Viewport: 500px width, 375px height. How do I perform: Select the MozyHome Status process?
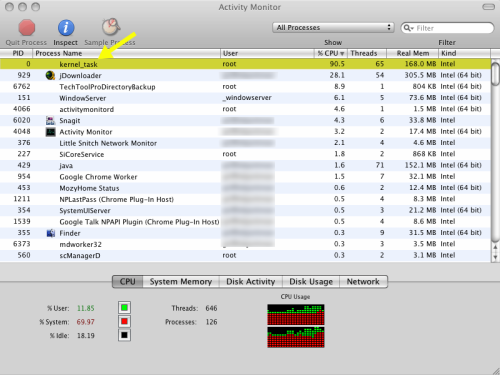(x=245, y=188)
